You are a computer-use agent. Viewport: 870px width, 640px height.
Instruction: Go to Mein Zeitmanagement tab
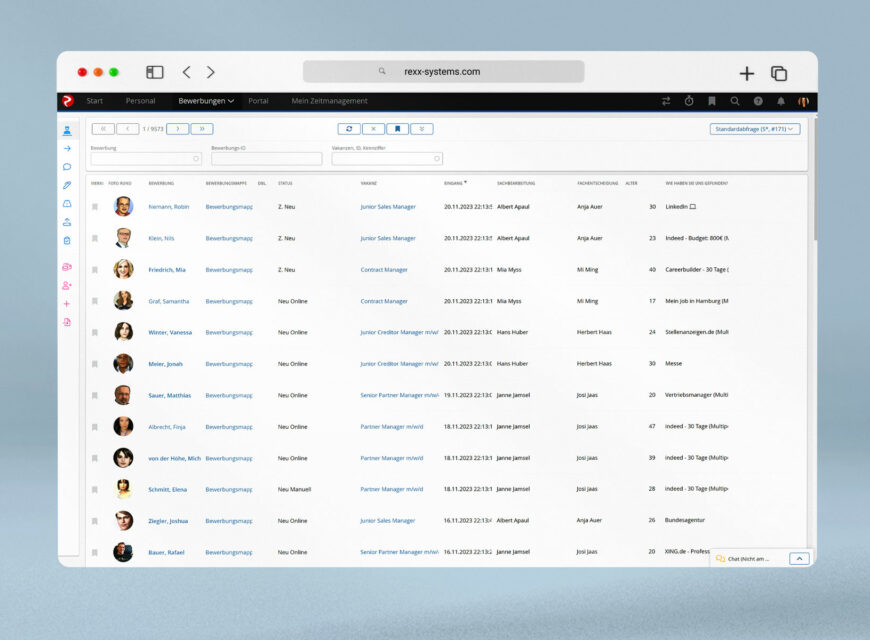click(329, 101)
